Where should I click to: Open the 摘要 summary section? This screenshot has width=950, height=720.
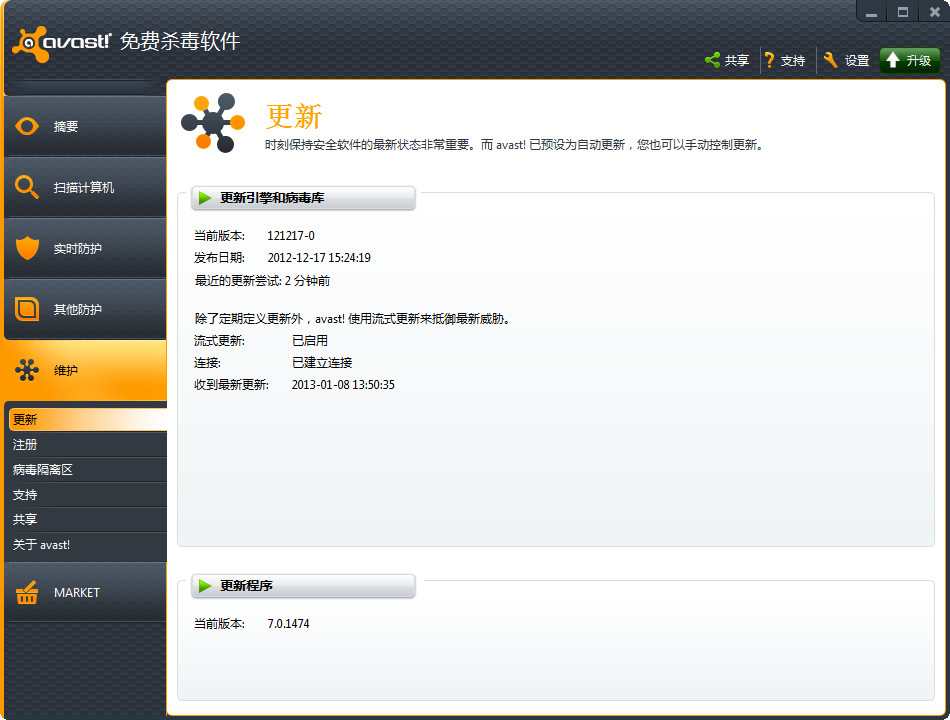click(x=85, y=126)
